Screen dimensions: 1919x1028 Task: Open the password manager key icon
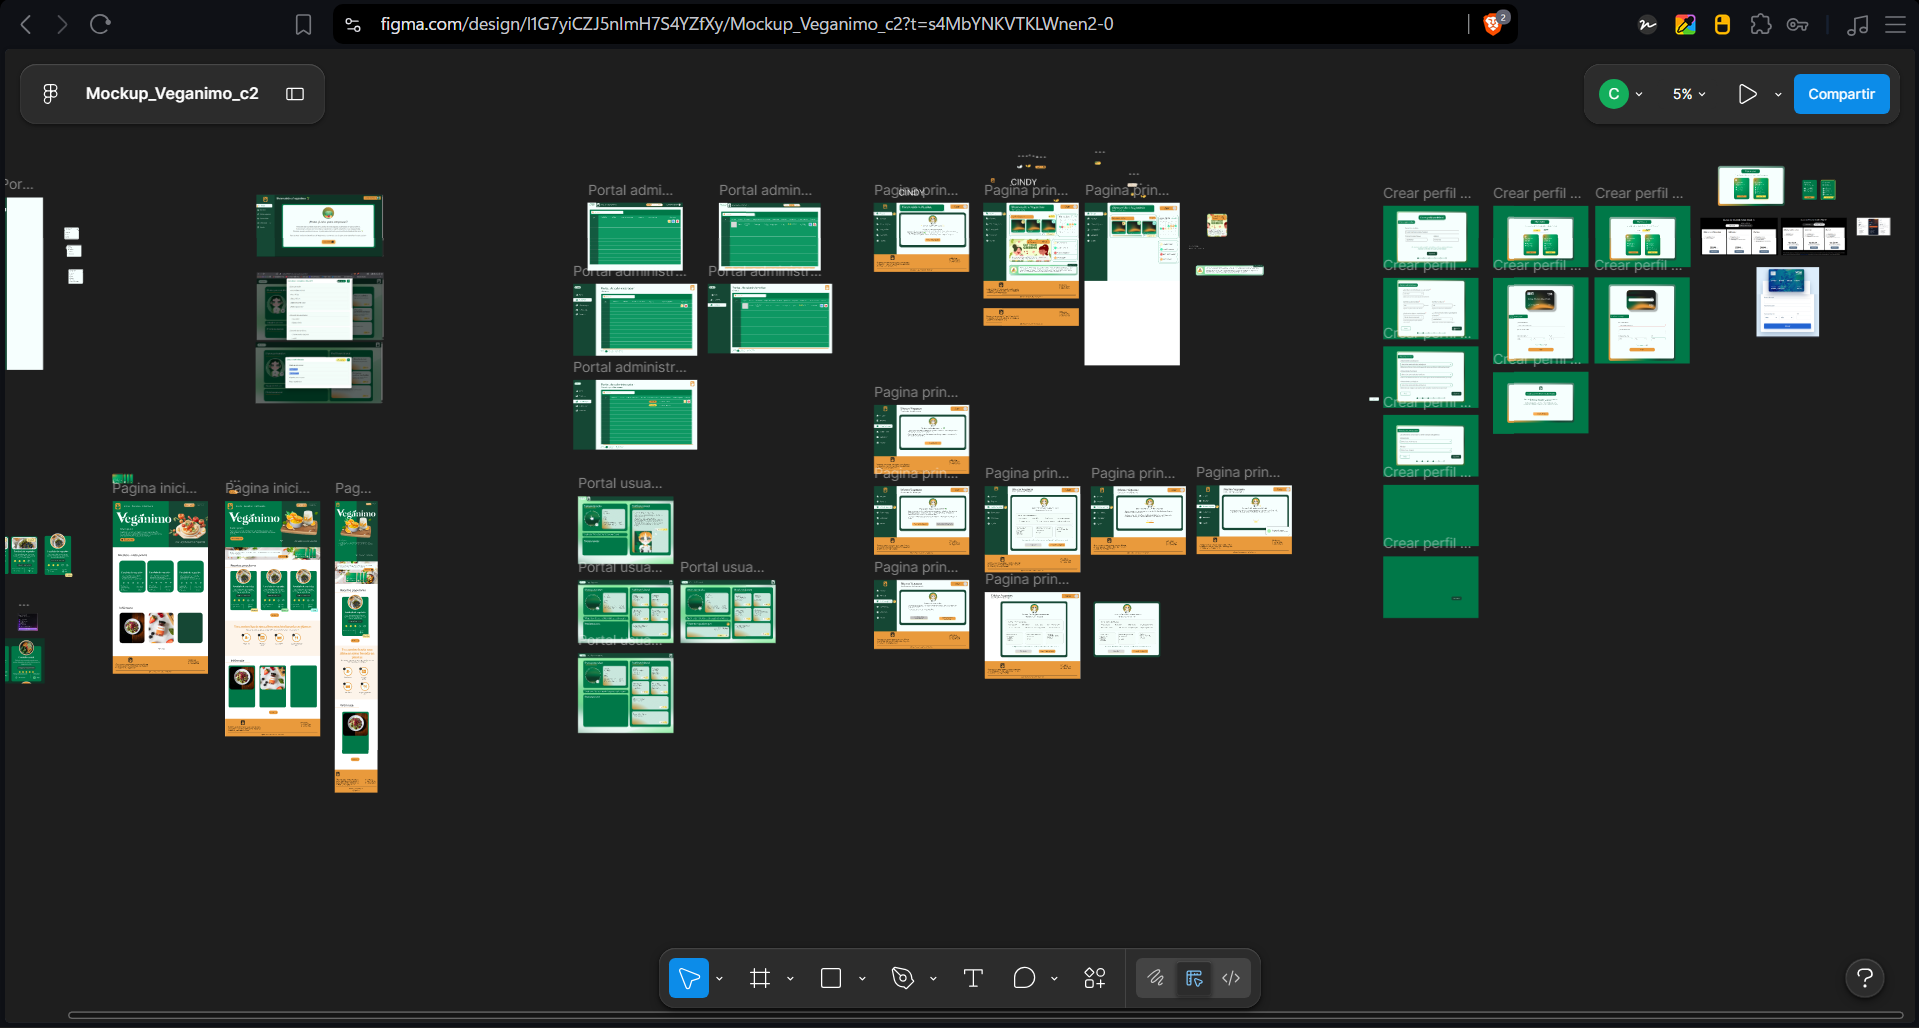point(1797,24)
